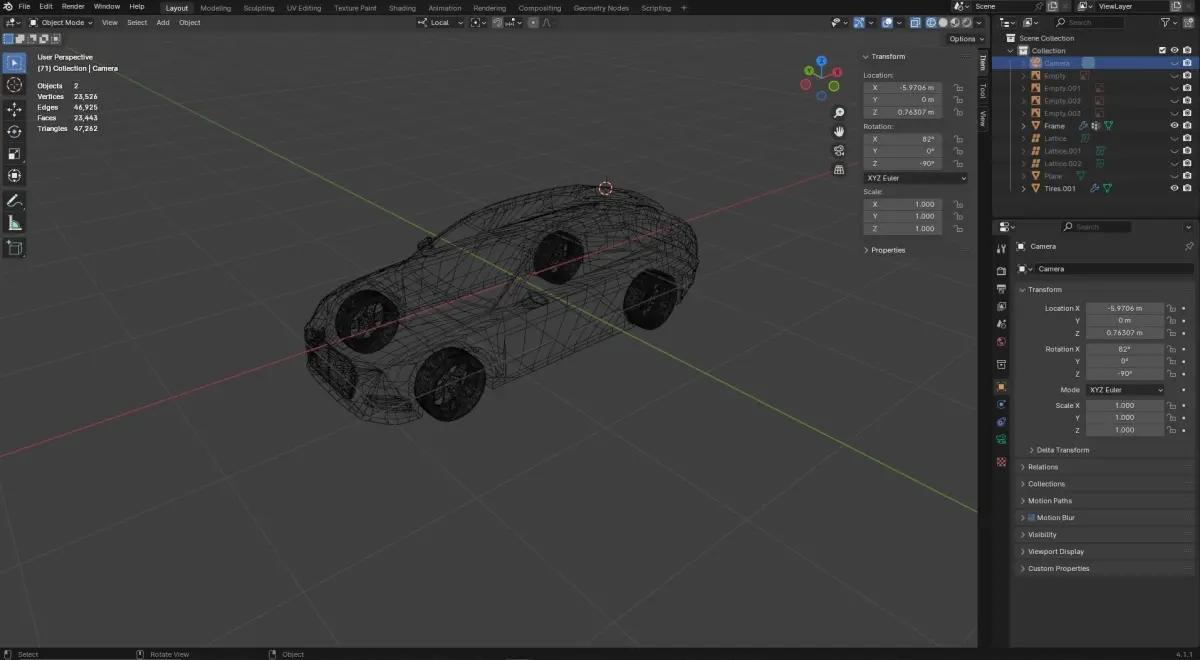Viewport: 1200px width, 660px height.
Task: Select the Select Box tool
Action: (15, 63)
